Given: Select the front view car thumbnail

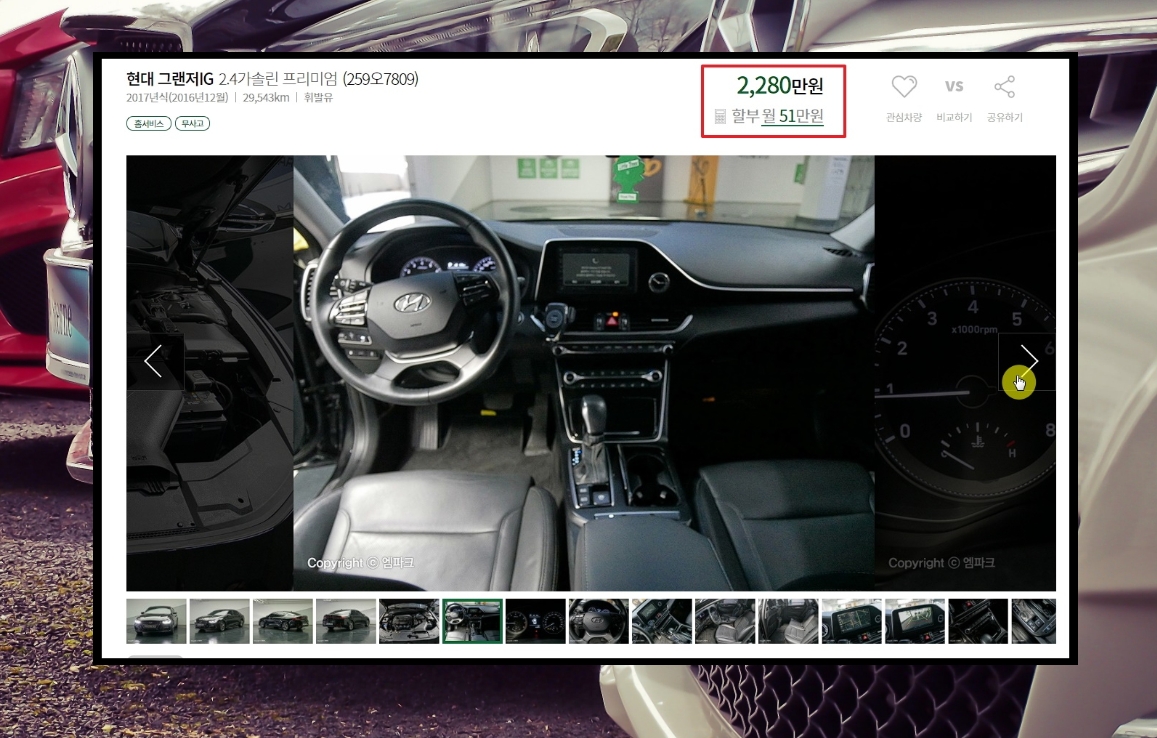Looking at the screenshot, I should (156, 621).
